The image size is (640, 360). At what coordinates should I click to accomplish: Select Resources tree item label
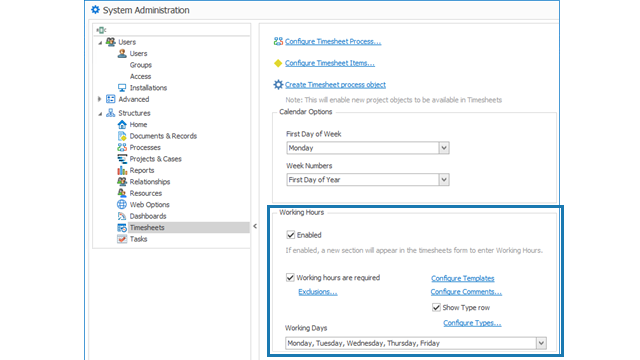pyautogui.click(x=146, y=193)
